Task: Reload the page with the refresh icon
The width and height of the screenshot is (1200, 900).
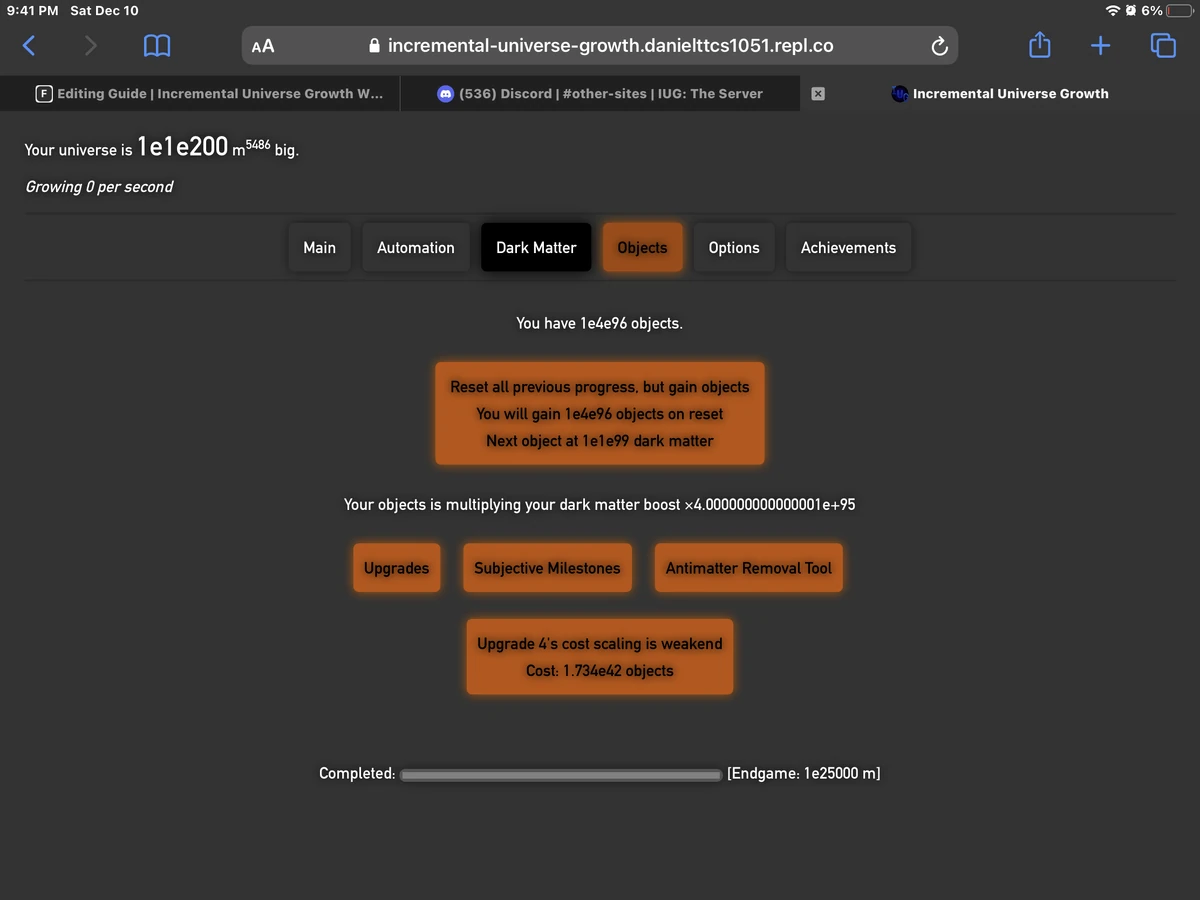Action: pos(938,45)
